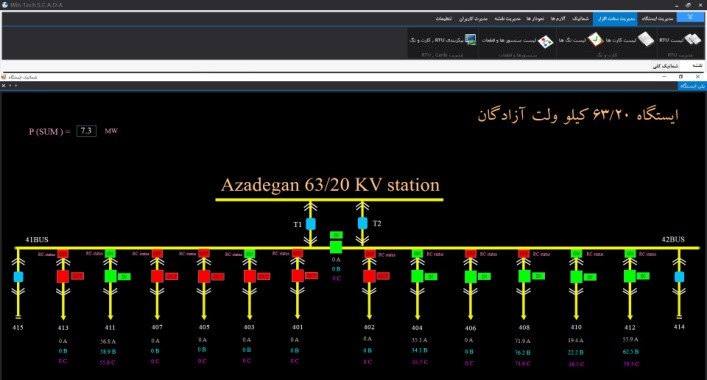Screen dimensions: 707x380
Task: Open the sensors and parts list icon
Action: pos(545,41)
